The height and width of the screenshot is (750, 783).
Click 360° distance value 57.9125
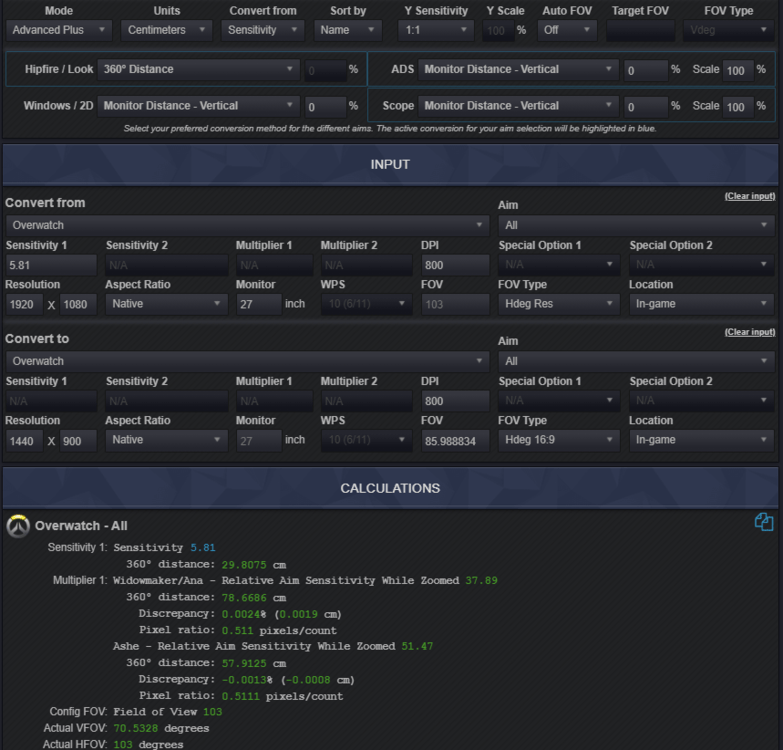(244, 663)
